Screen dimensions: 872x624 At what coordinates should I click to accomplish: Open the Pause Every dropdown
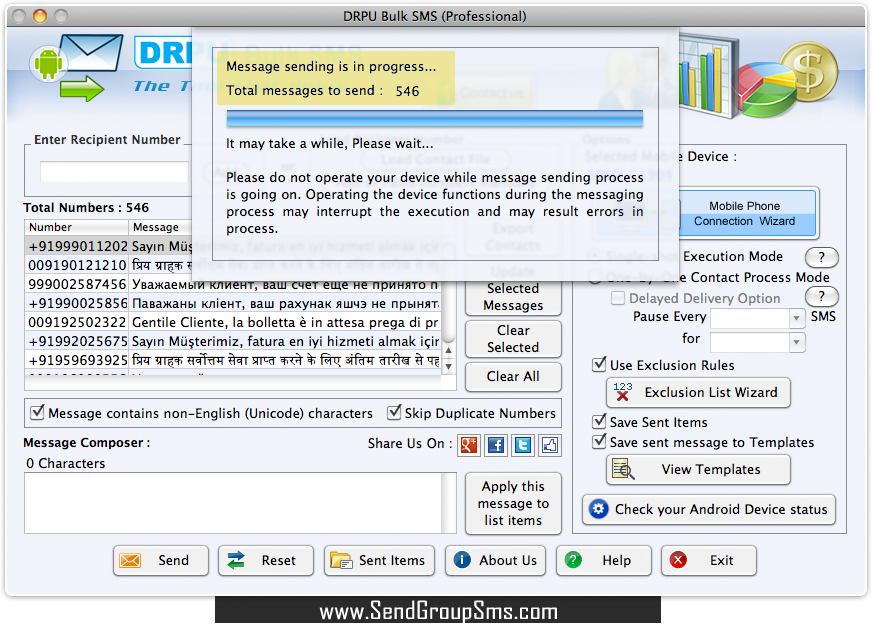click(796, 318)
